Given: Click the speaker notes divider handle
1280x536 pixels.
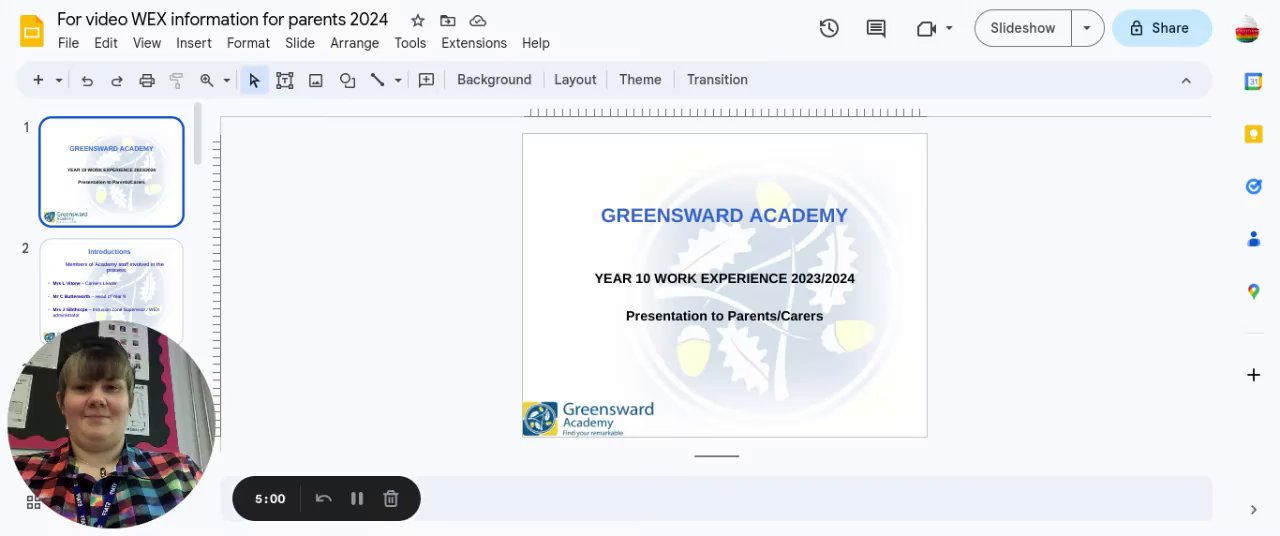Looking at the screenshot, I should coord(717,456).
